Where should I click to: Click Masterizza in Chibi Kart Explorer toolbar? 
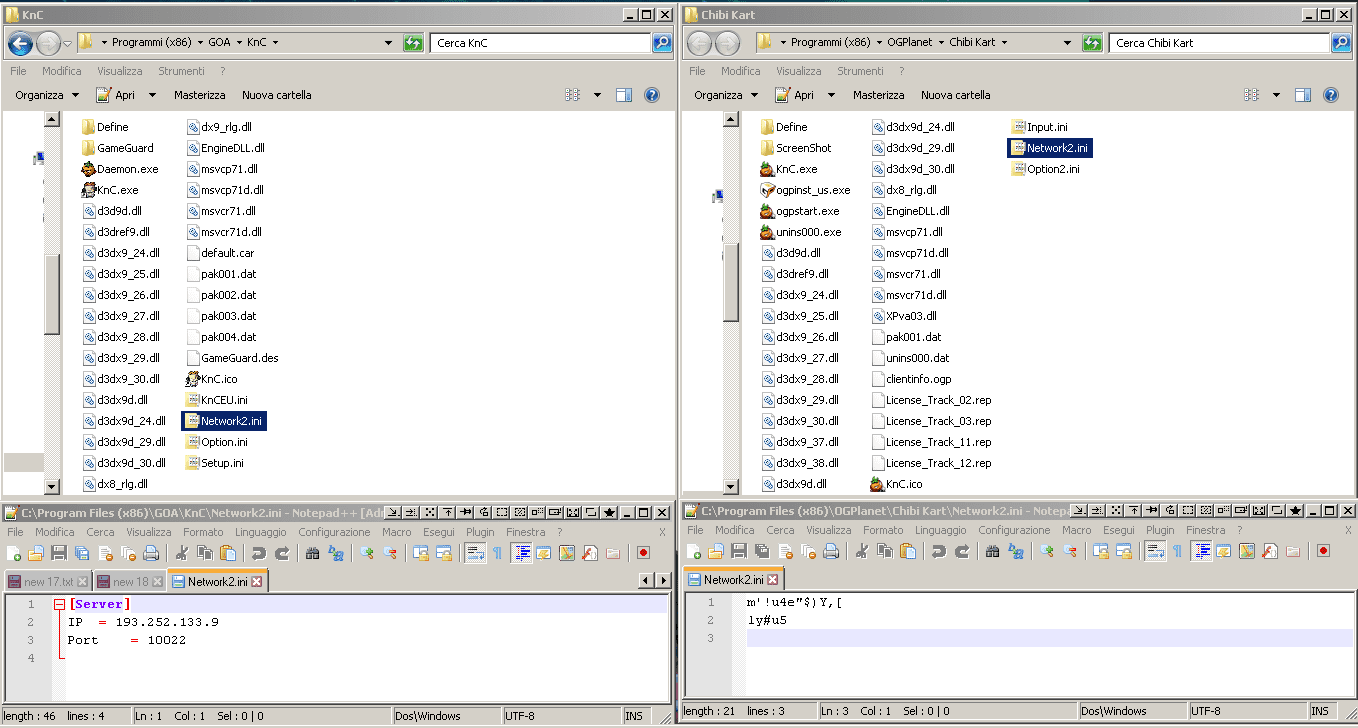click(x=879, y=95)
